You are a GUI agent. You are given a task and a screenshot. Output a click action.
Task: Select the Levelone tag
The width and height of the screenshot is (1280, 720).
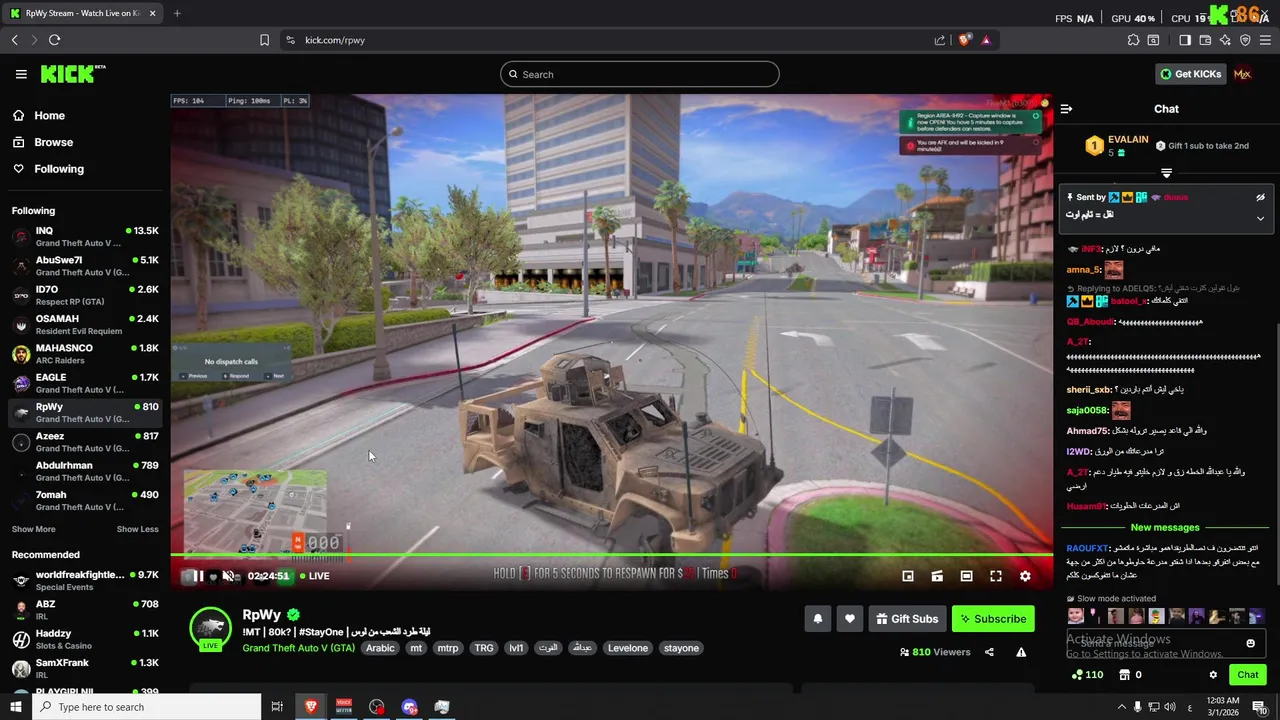(628, 648)
